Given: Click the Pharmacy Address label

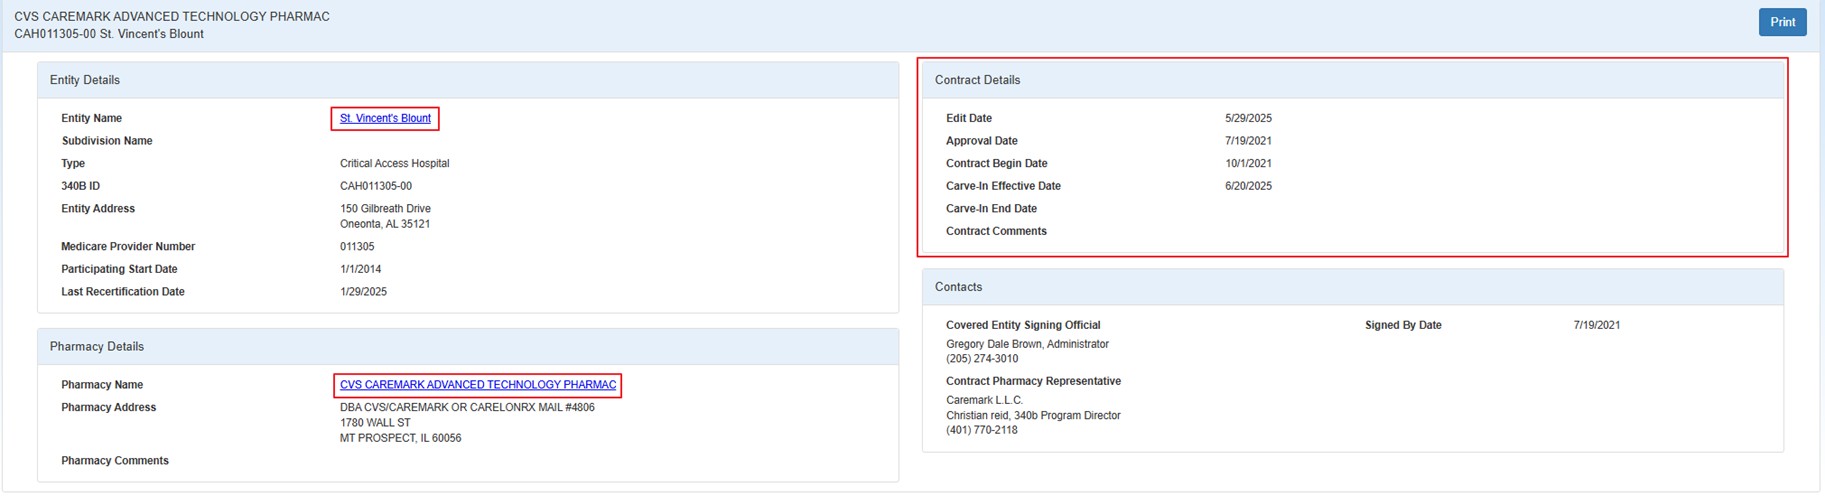Looking at the screenshot, I should point(109,407).
